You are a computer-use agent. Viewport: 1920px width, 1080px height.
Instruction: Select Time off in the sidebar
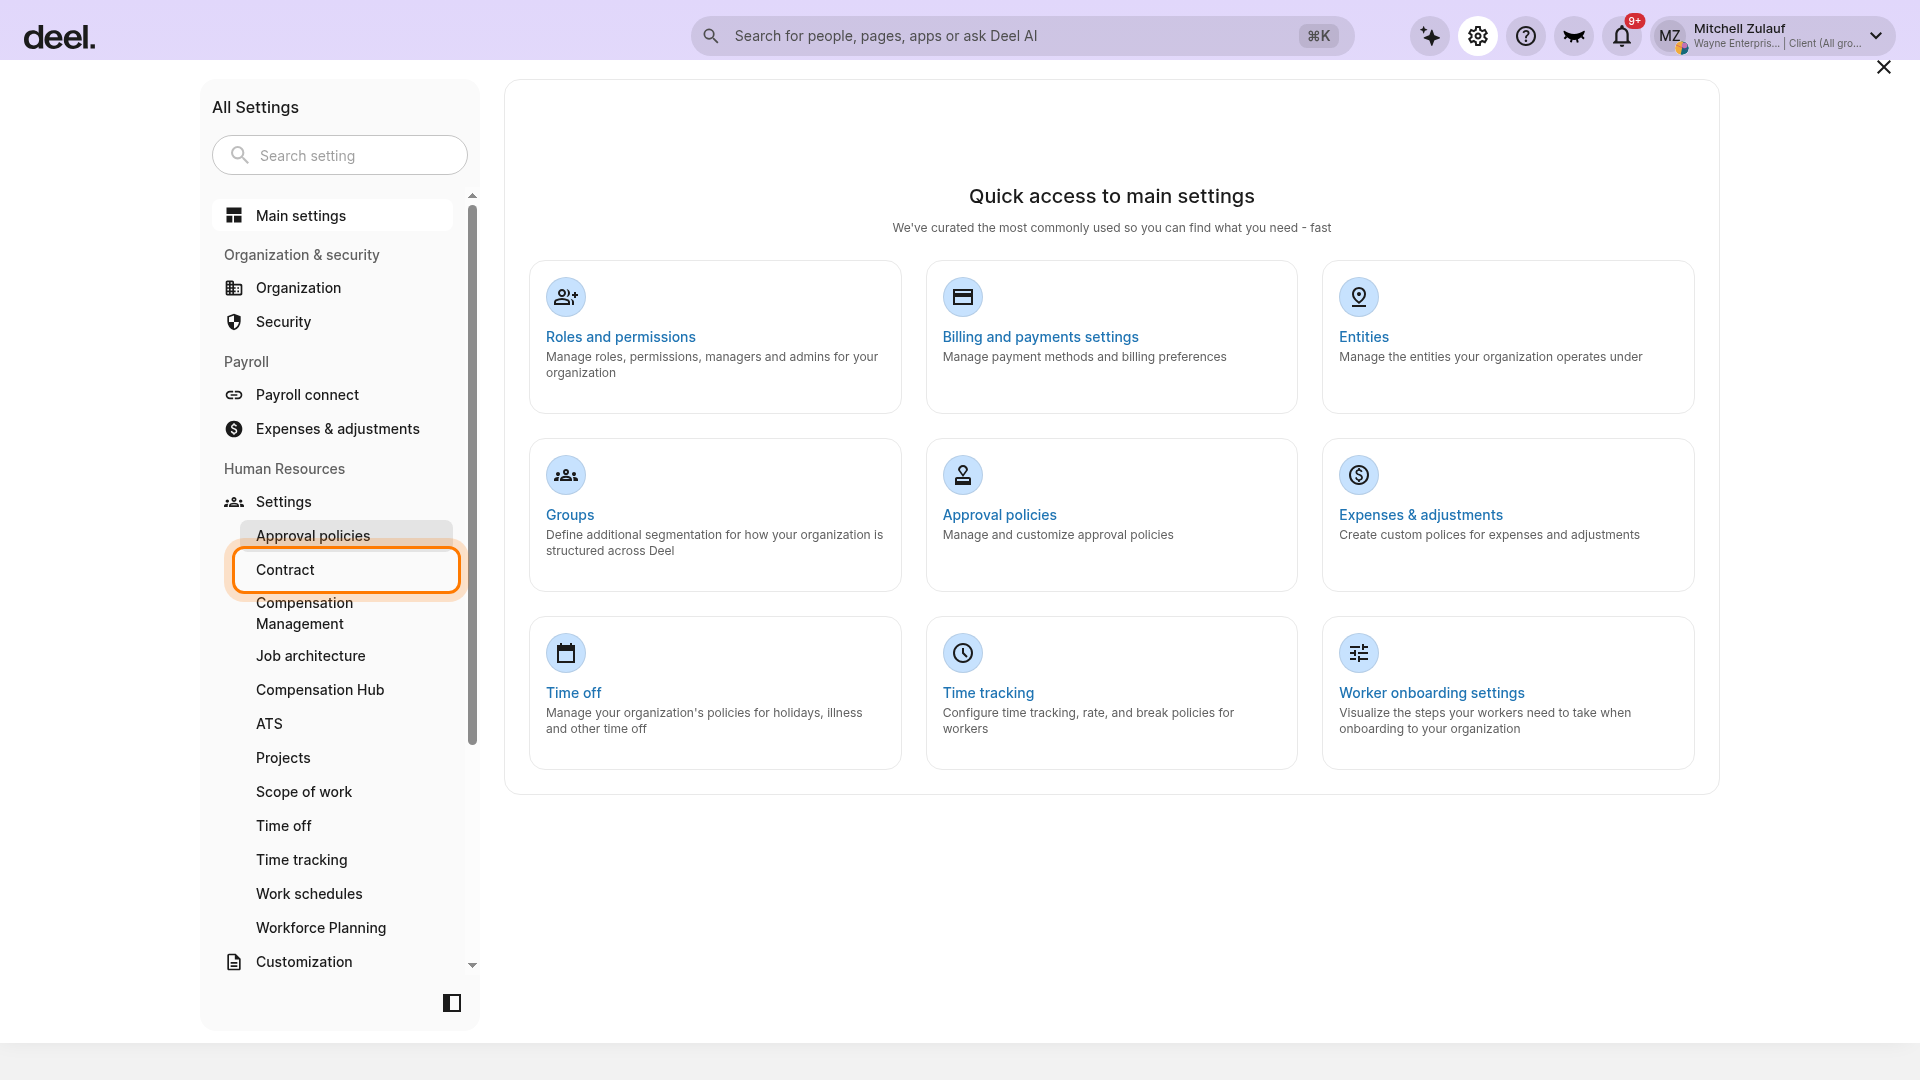346,826
